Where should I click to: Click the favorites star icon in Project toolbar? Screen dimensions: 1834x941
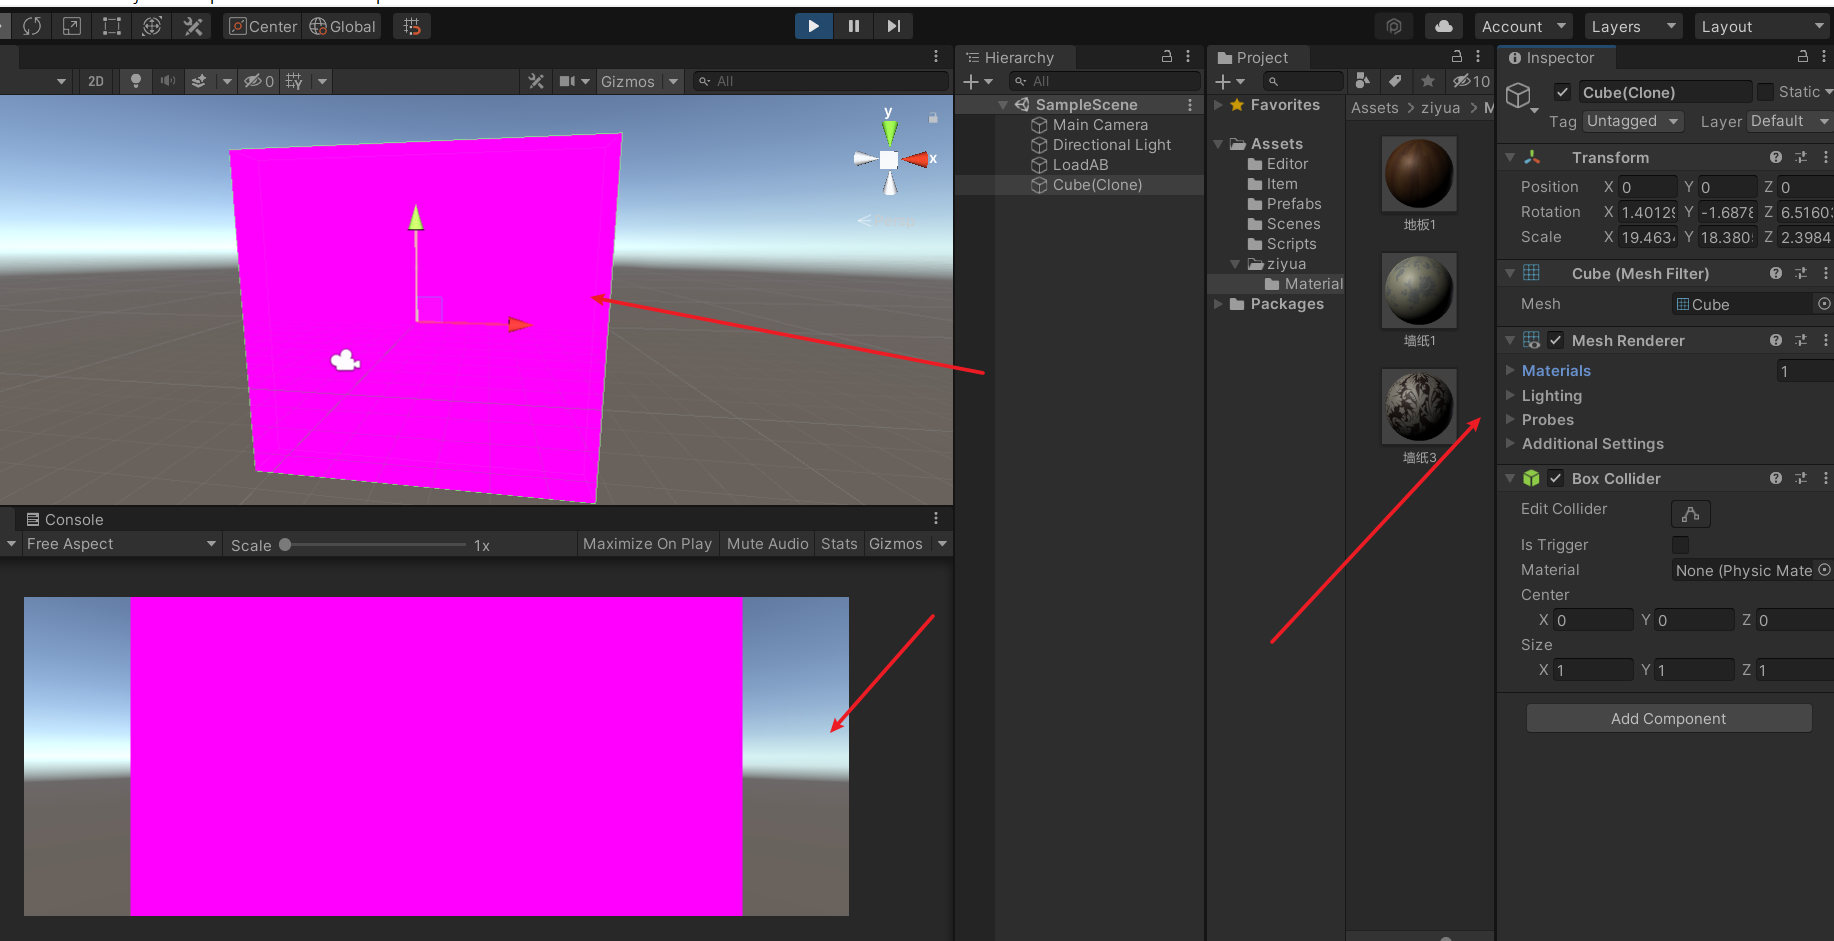coord(1428,80)
